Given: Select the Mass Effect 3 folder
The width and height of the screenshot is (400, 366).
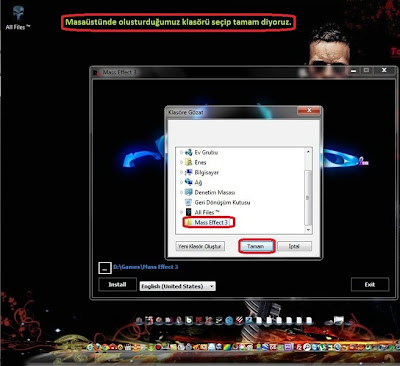Looking at the screenshot, I should (x=208, y=222).
